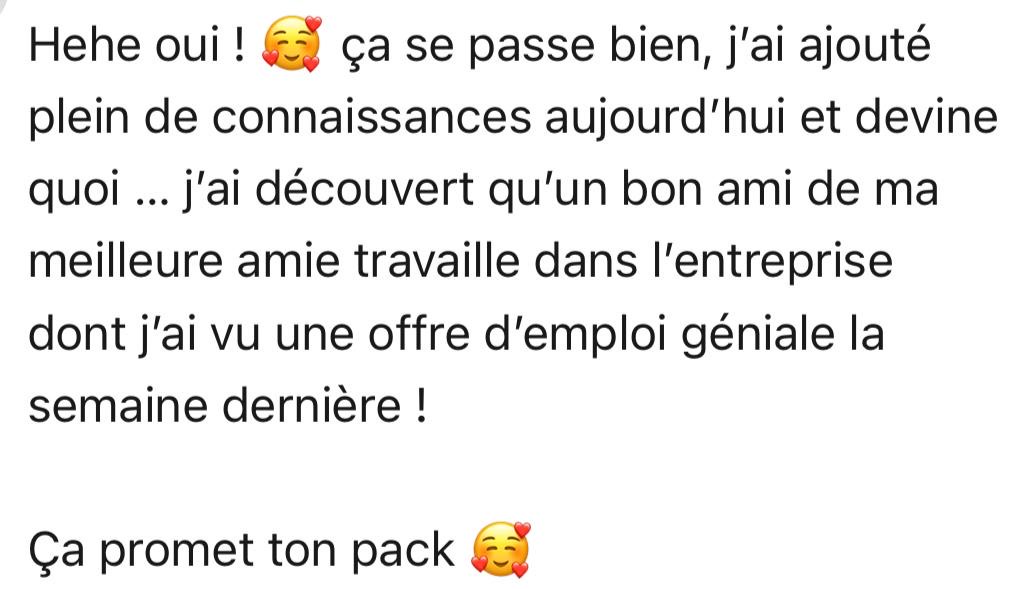Click the word "travaille" in the message
Viewport: 1024px width, 589px height.
coord(438,261)
